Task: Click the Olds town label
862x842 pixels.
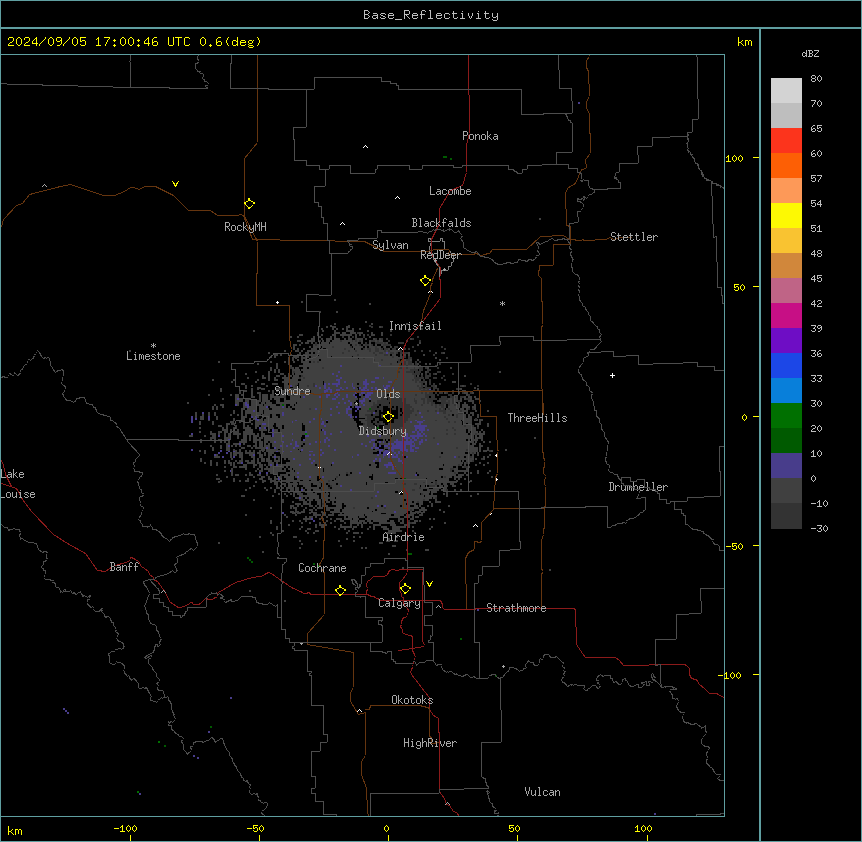Action: 388,394
